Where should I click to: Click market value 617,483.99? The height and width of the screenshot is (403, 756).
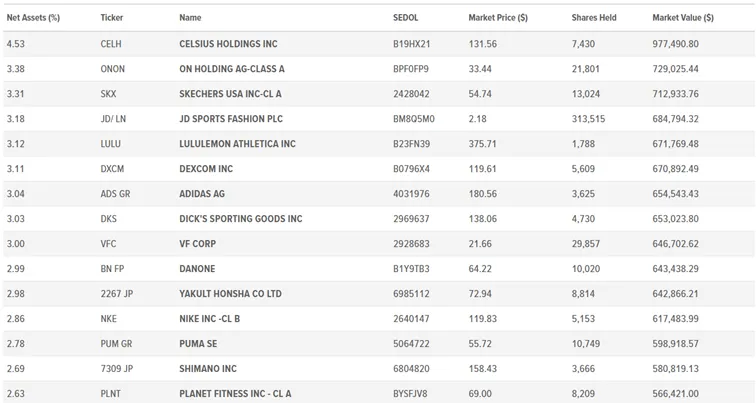tap(675, 319)
